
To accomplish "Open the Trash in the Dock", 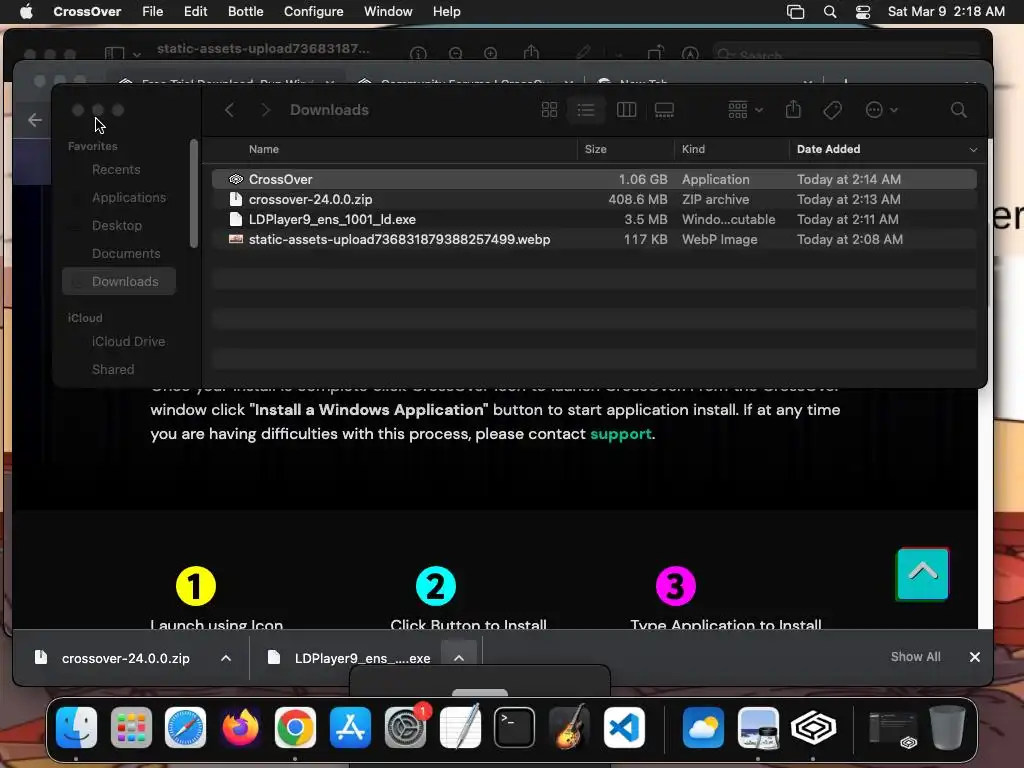I will pos(947,727).
